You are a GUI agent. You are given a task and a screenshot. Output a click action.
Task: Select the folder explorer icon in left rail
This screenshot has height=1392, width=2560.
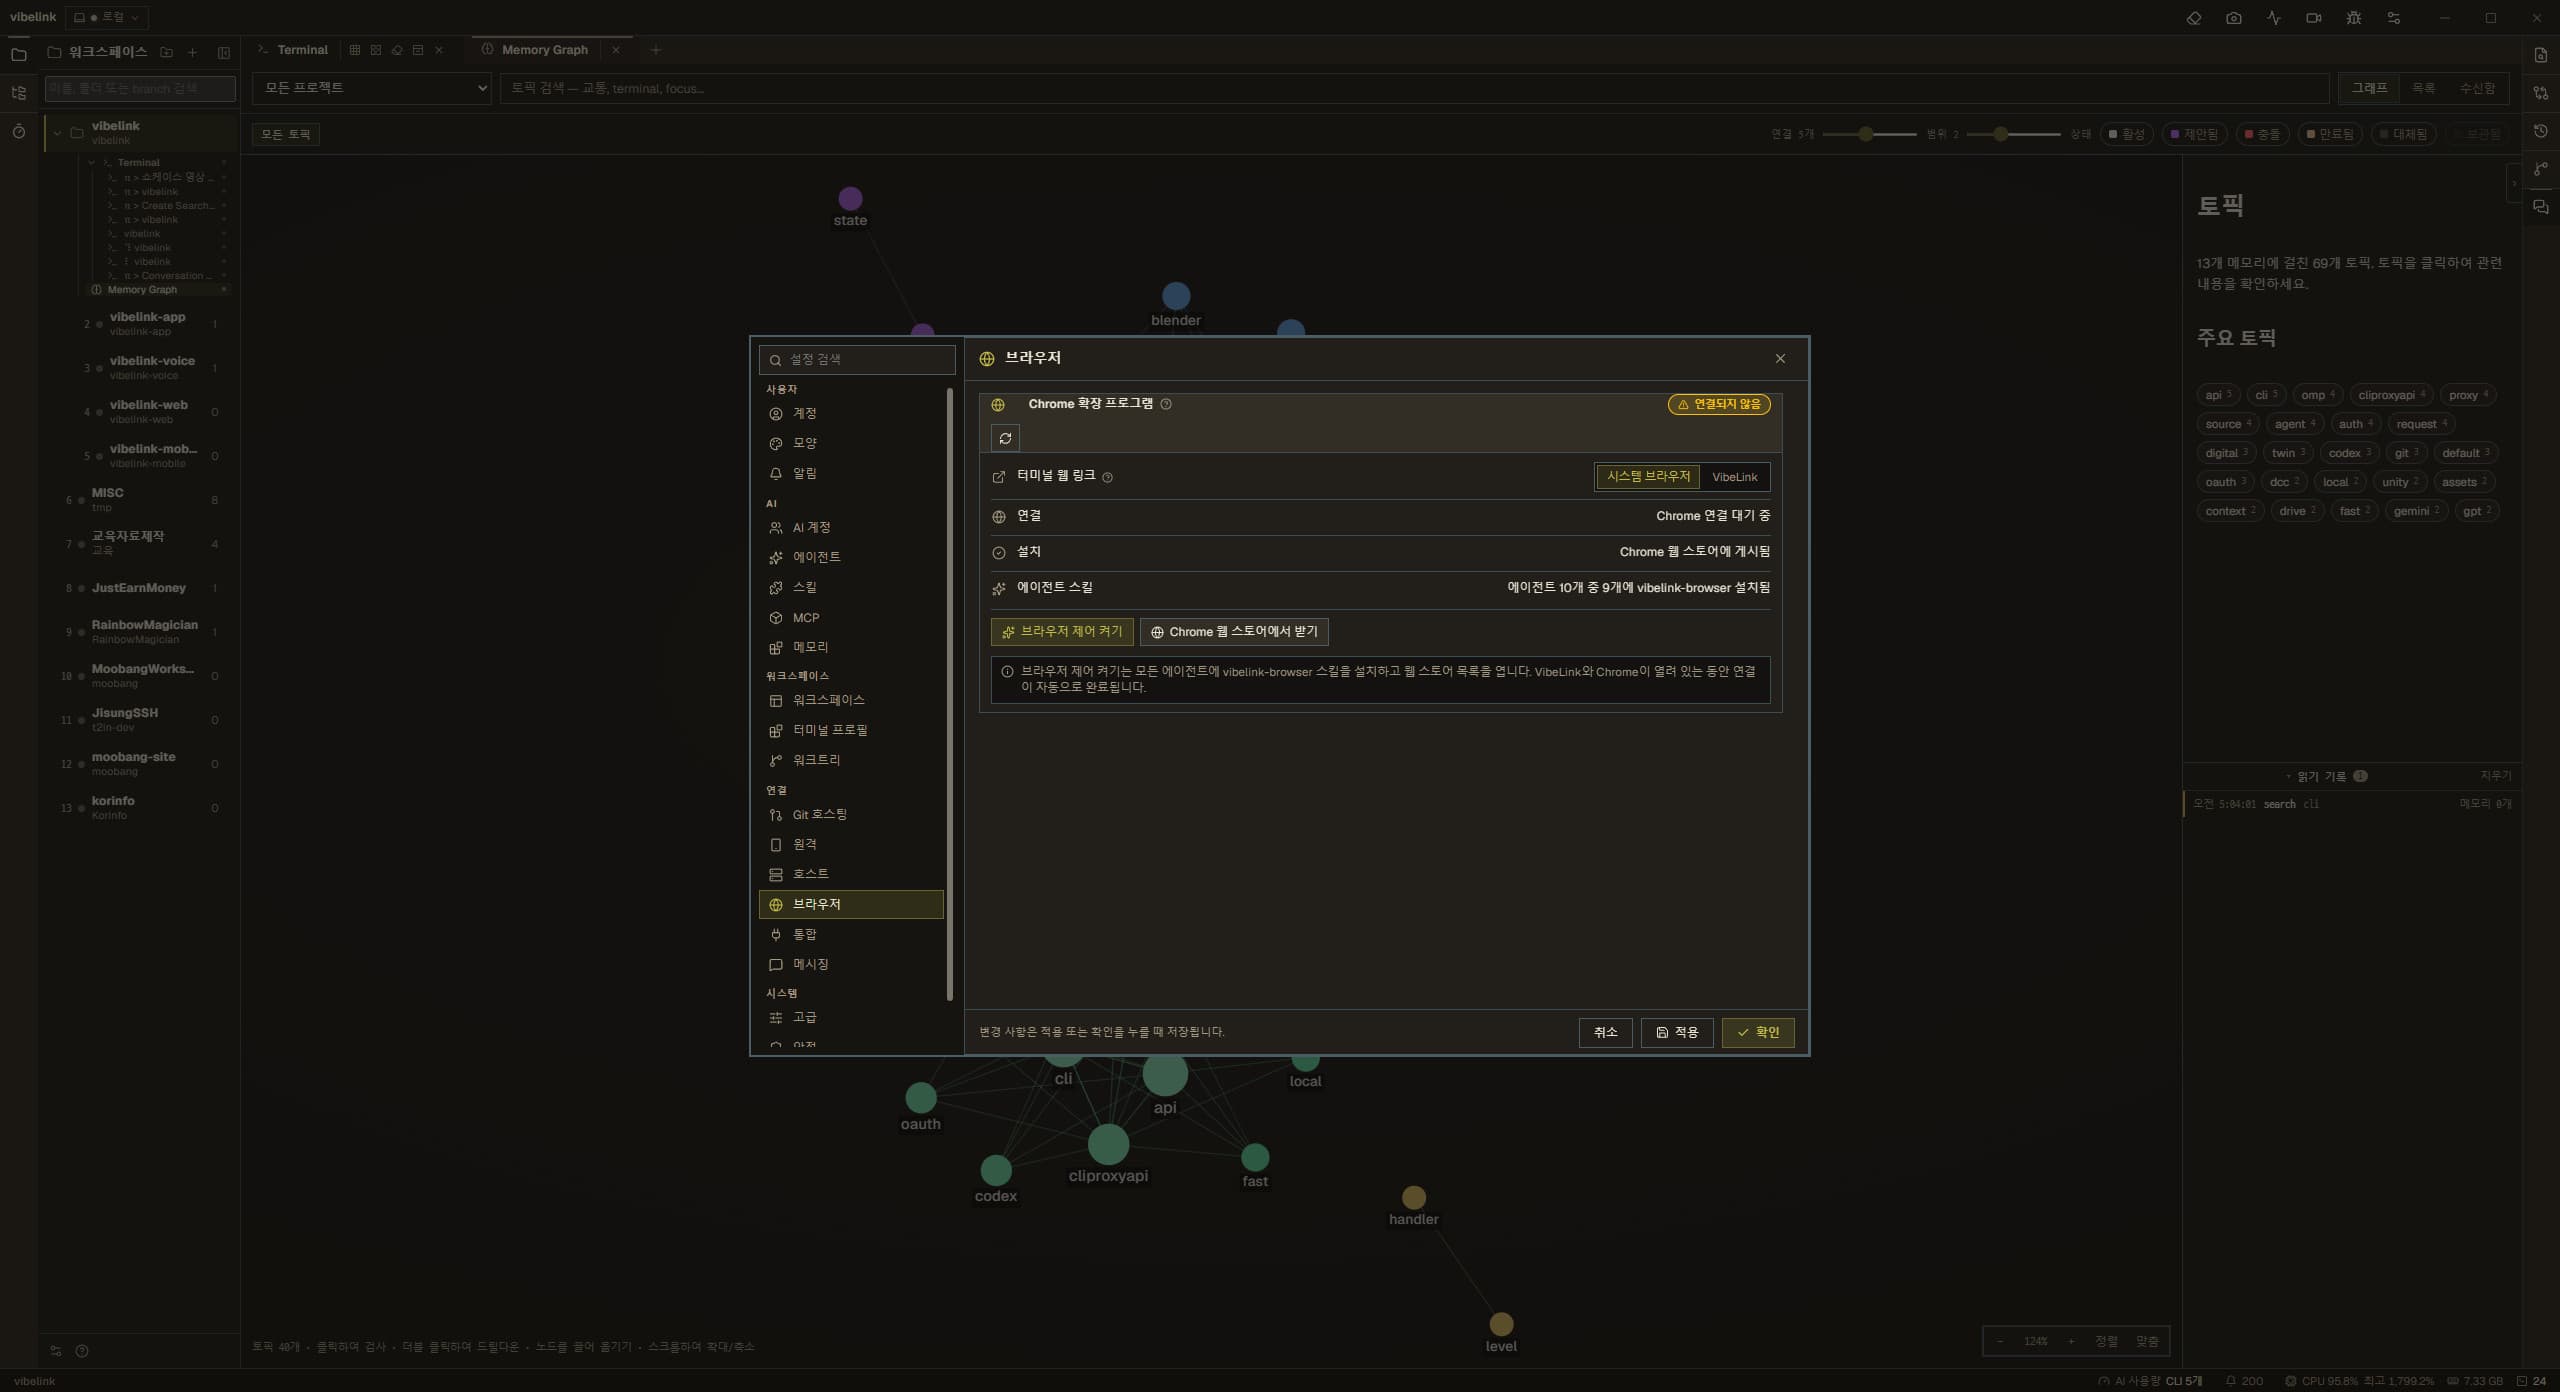tap(18, 54)
